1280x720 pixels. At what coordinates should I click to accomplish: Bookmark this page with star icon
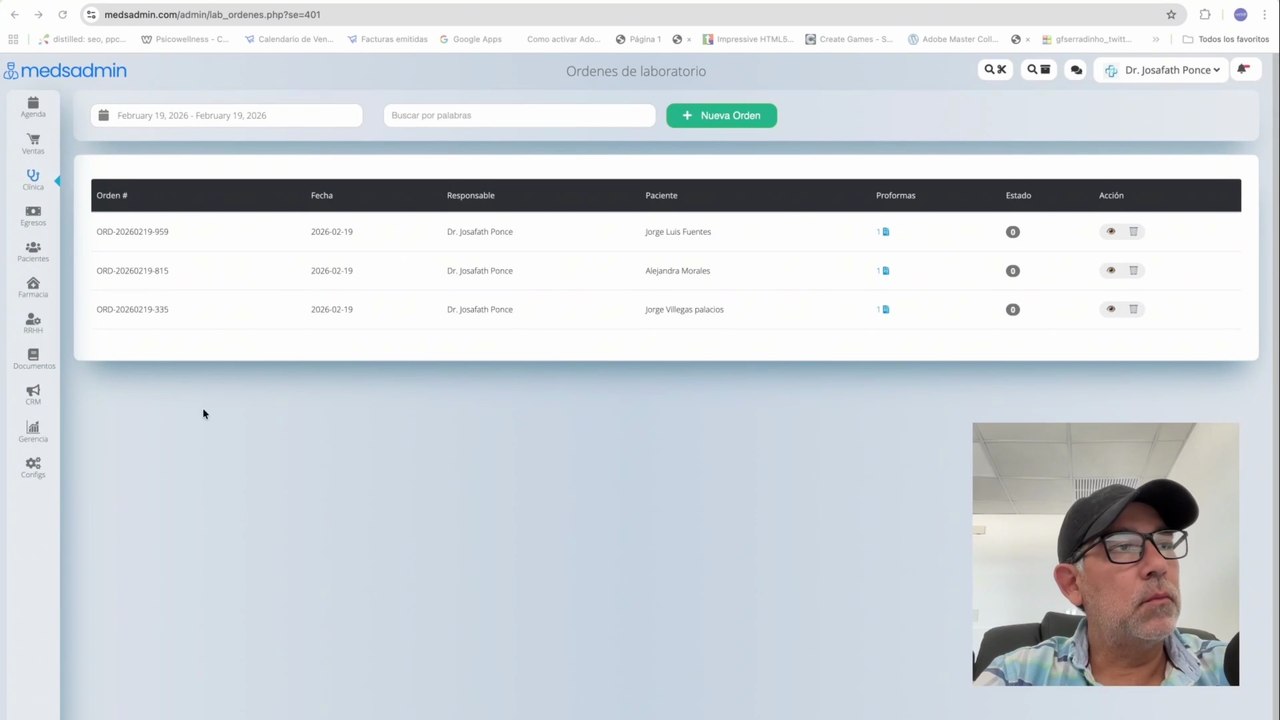pyautogui.click(x=1171, y=15)
